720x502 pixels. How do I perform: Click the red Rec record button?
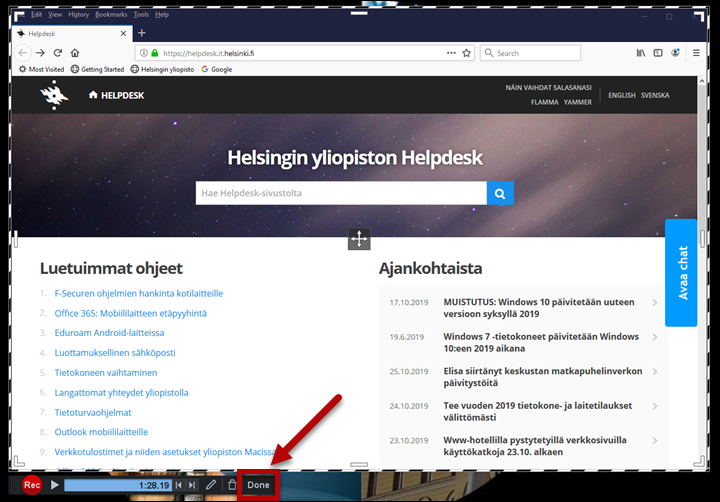[32, 485]
